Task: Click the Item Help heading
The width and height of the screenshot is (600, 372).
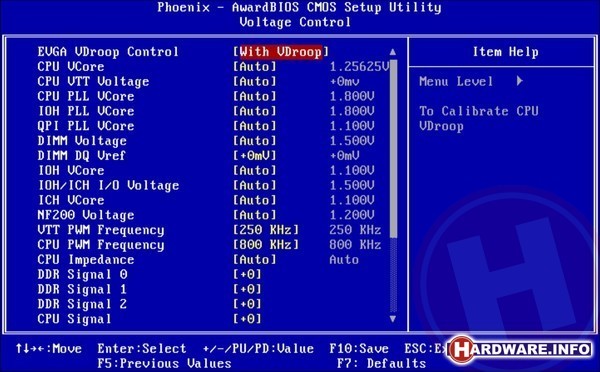Action: [x=505, y=52]
